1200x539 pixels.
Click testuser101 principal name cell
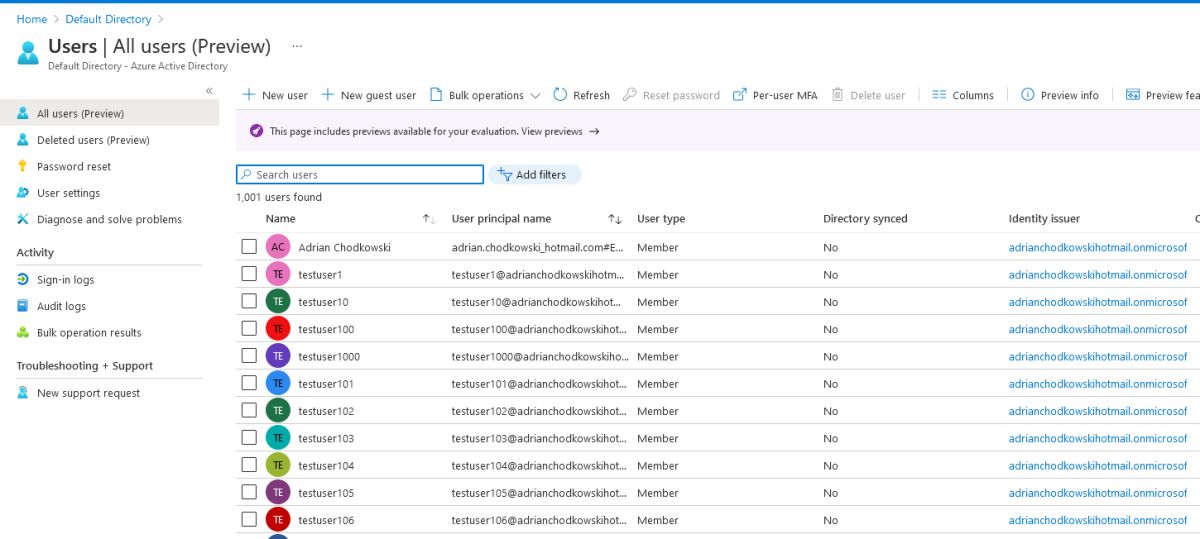[x=539, y=384]
